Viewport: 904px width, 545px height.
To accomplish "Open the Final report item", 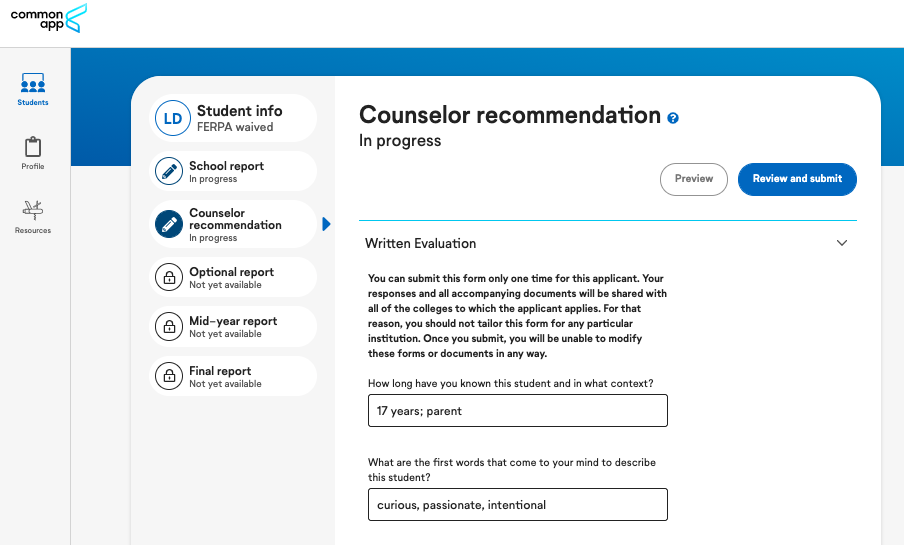I will tap(233, 376).
